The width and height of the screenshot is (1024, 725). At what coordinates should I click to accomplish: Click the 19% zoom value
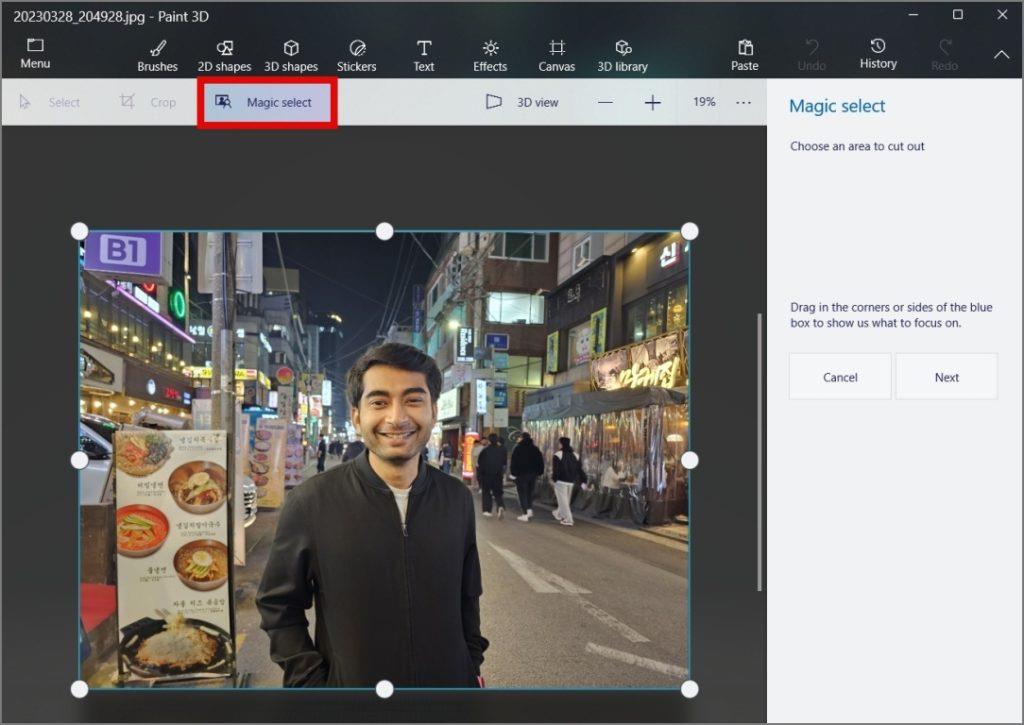coord(704,102)
